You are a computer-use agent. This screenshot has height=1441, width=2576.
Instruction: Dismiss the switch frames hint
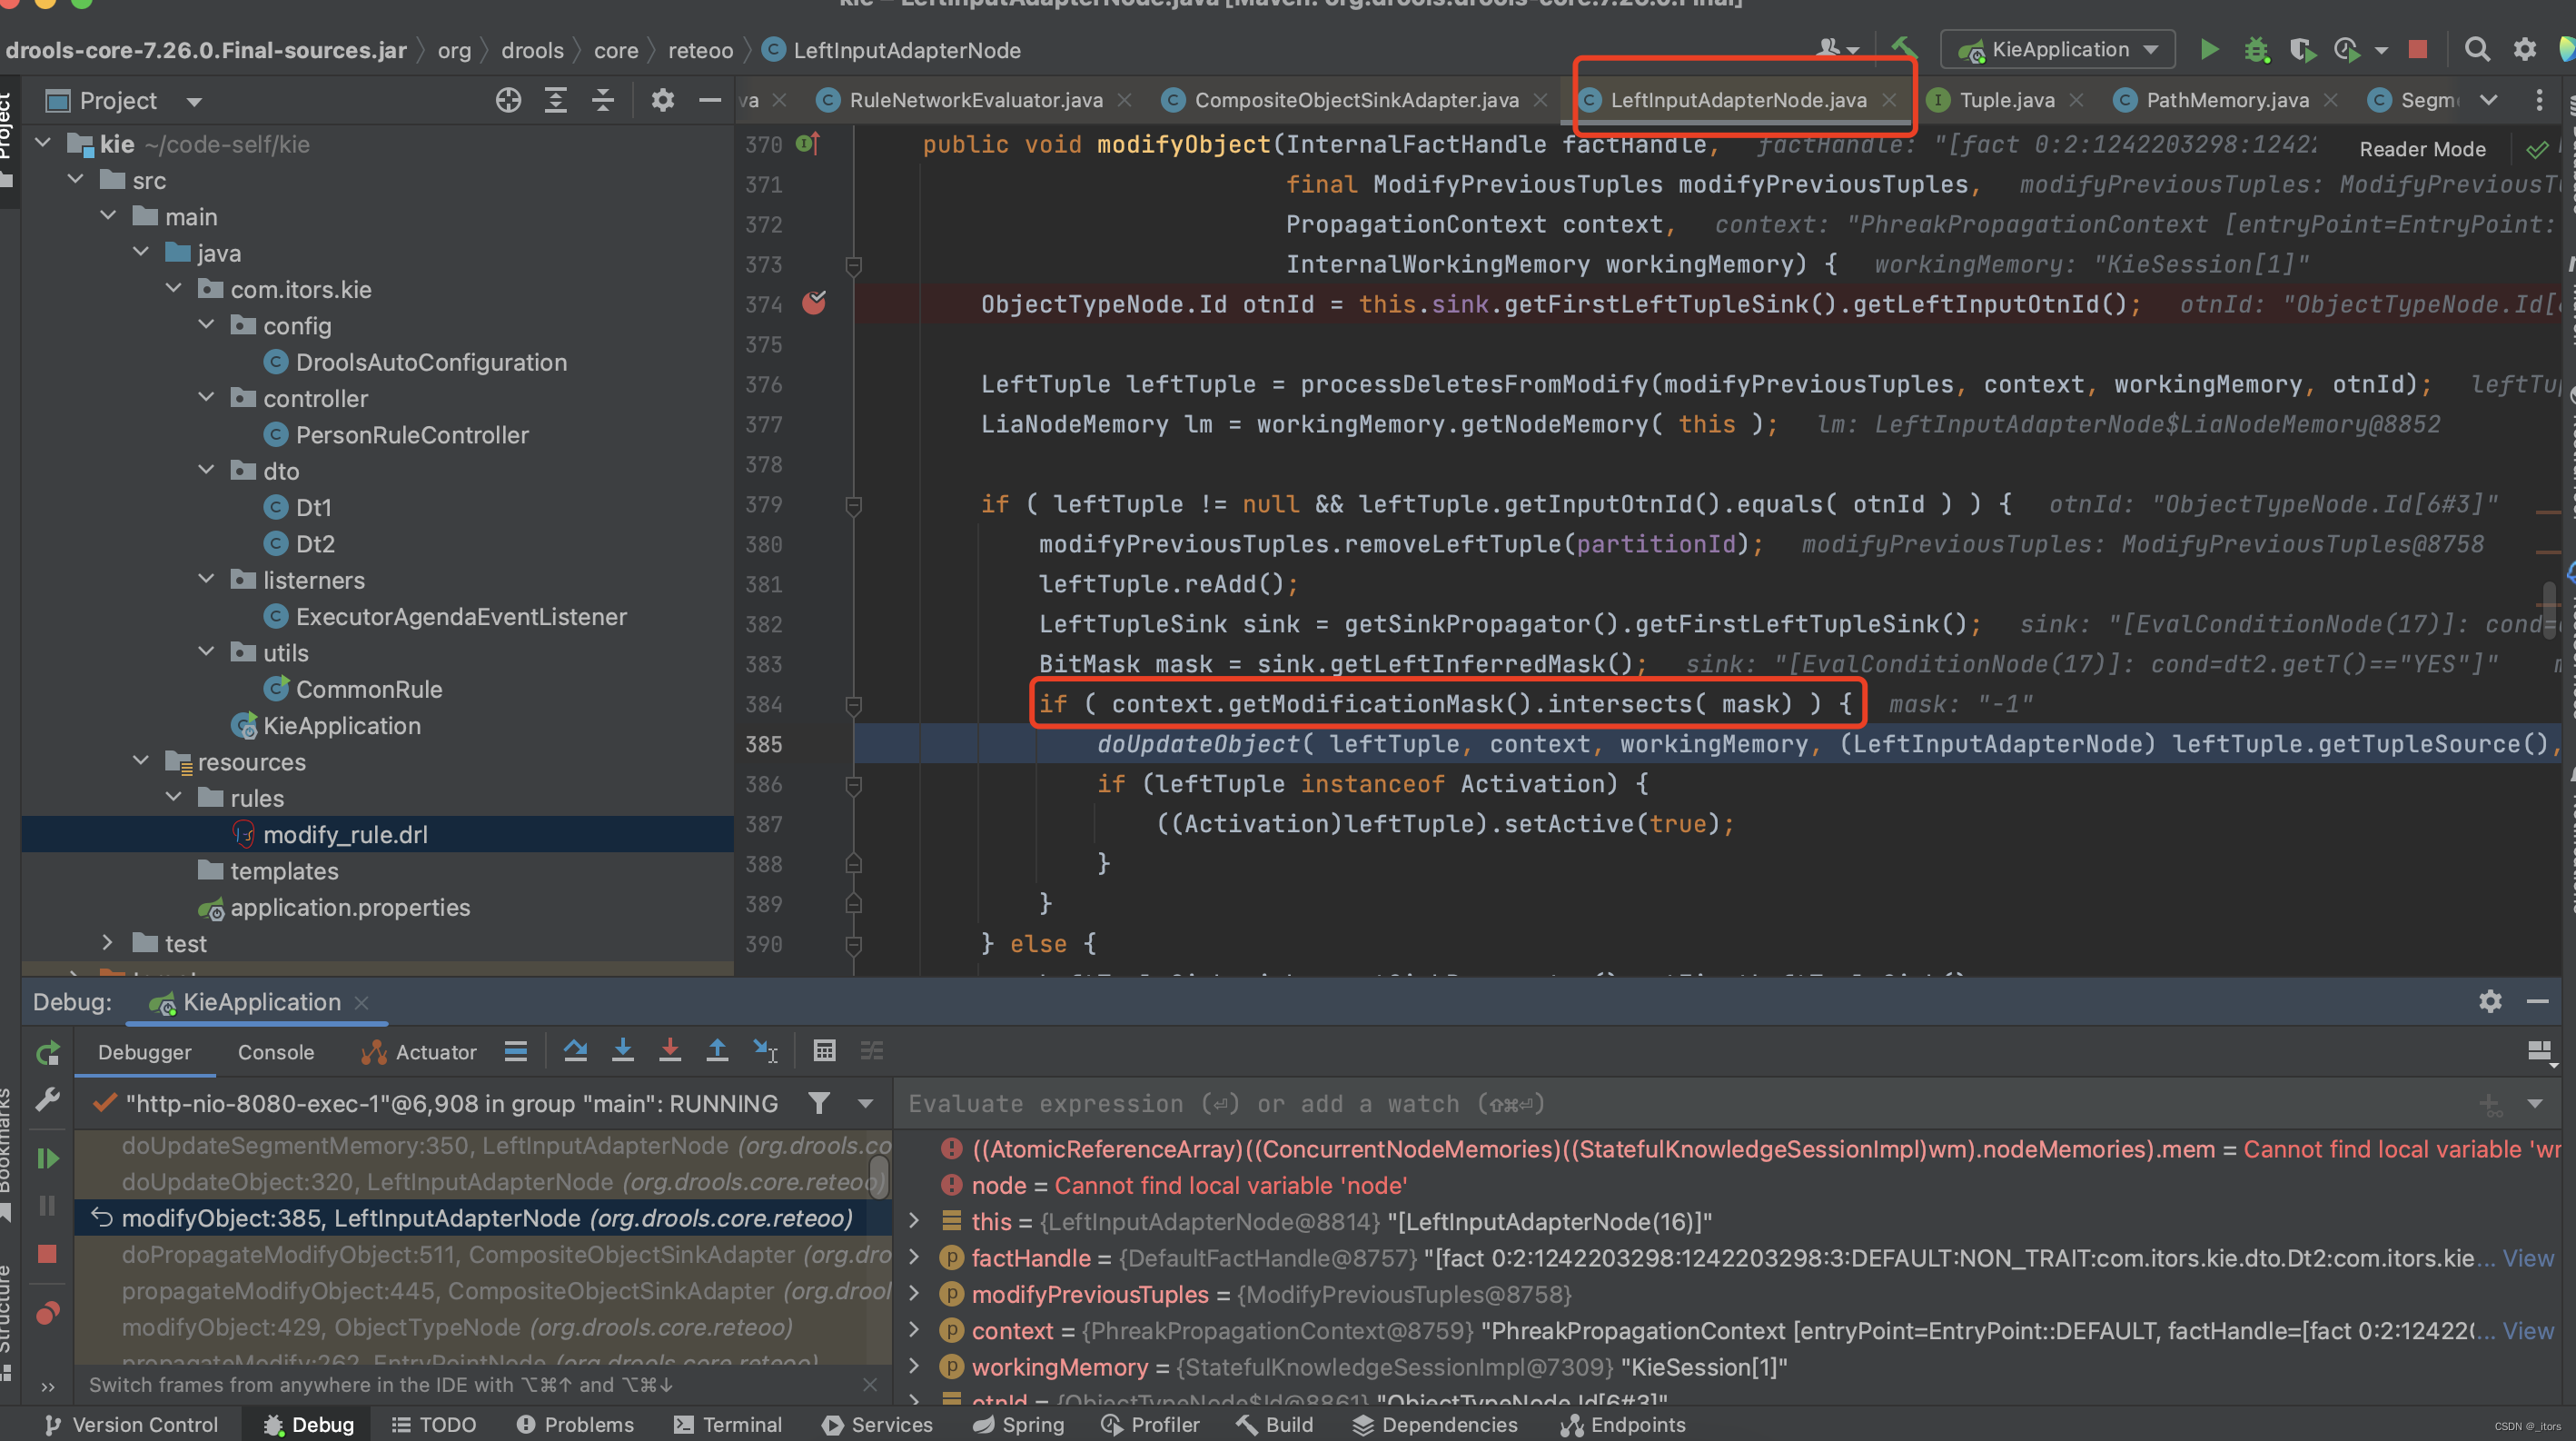(870, 1384)
